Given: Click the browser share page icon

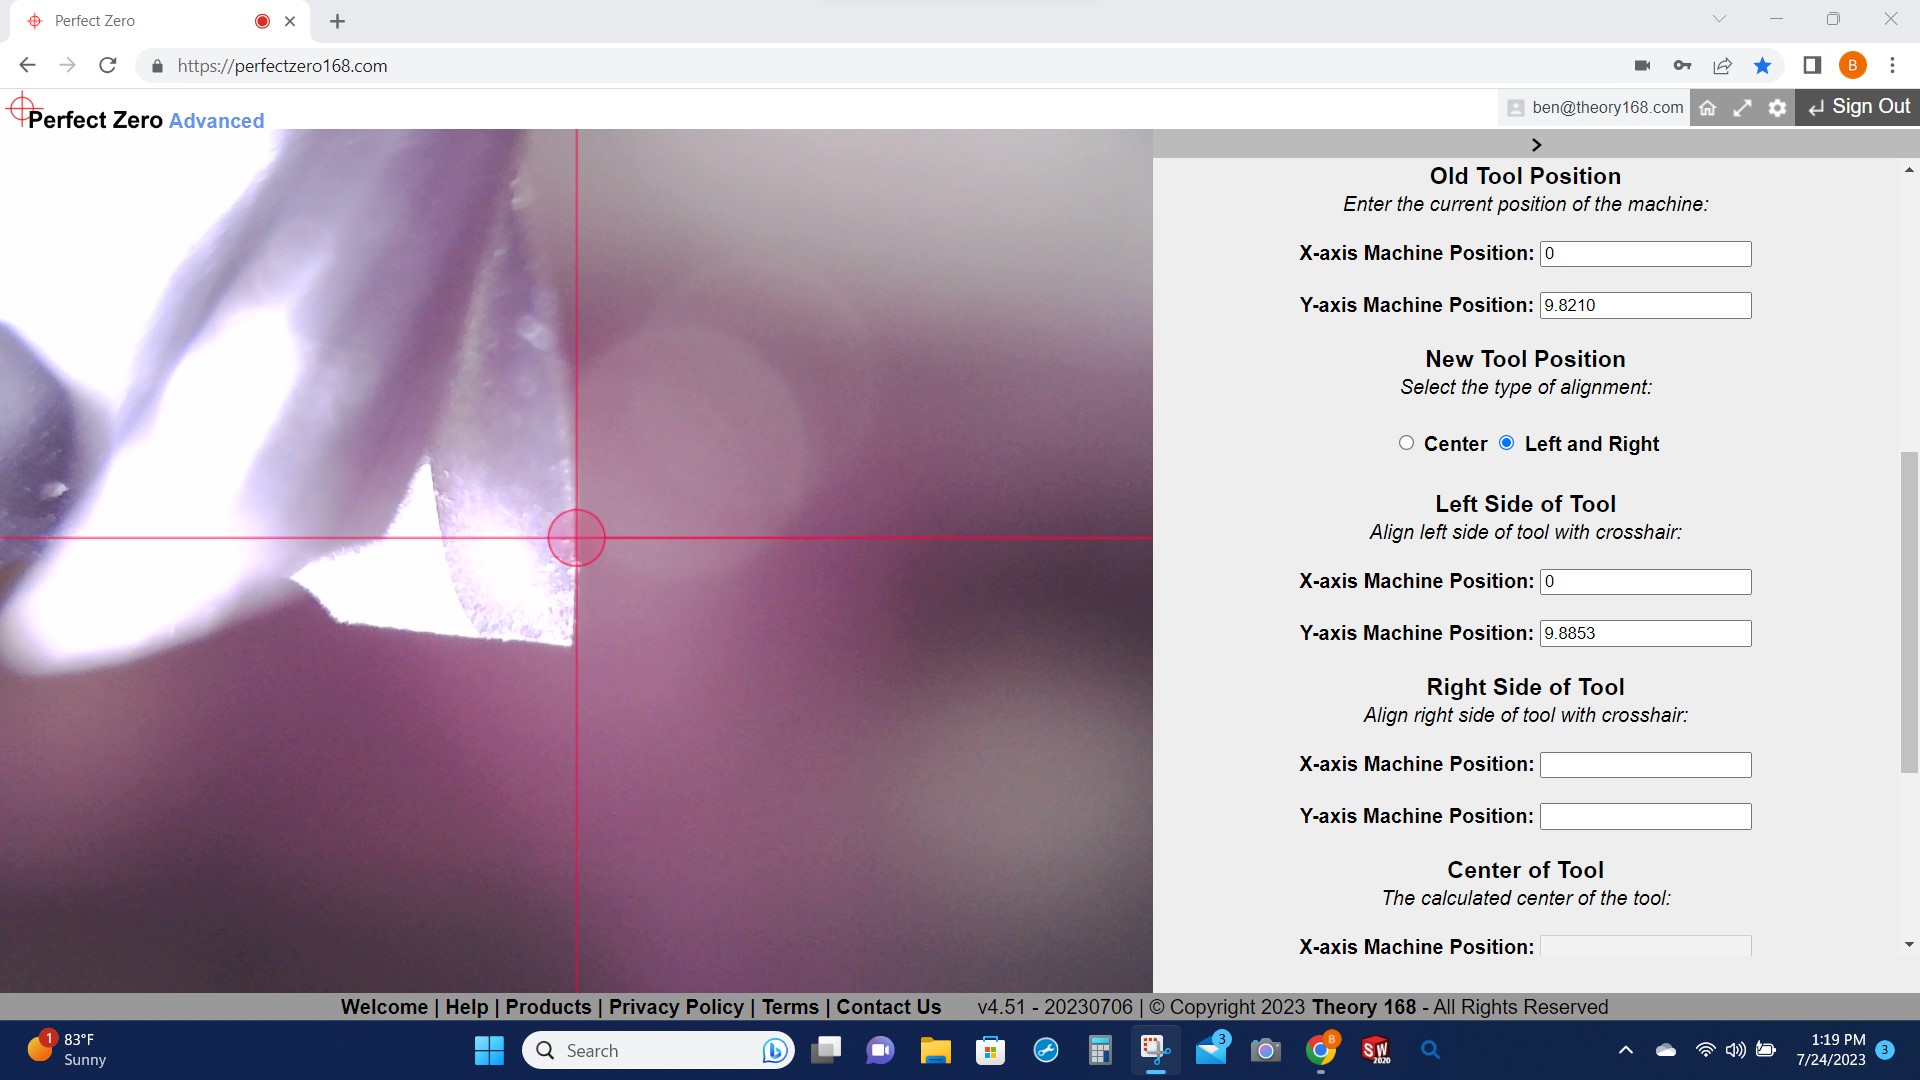Looking at the screenshot, I should pos(1722,66).
